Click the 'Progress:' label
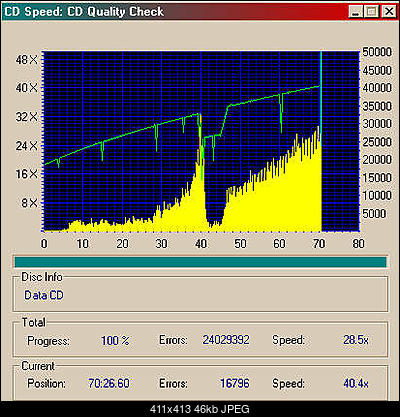The height and width of the screenshot is (417, 400). 48,341
